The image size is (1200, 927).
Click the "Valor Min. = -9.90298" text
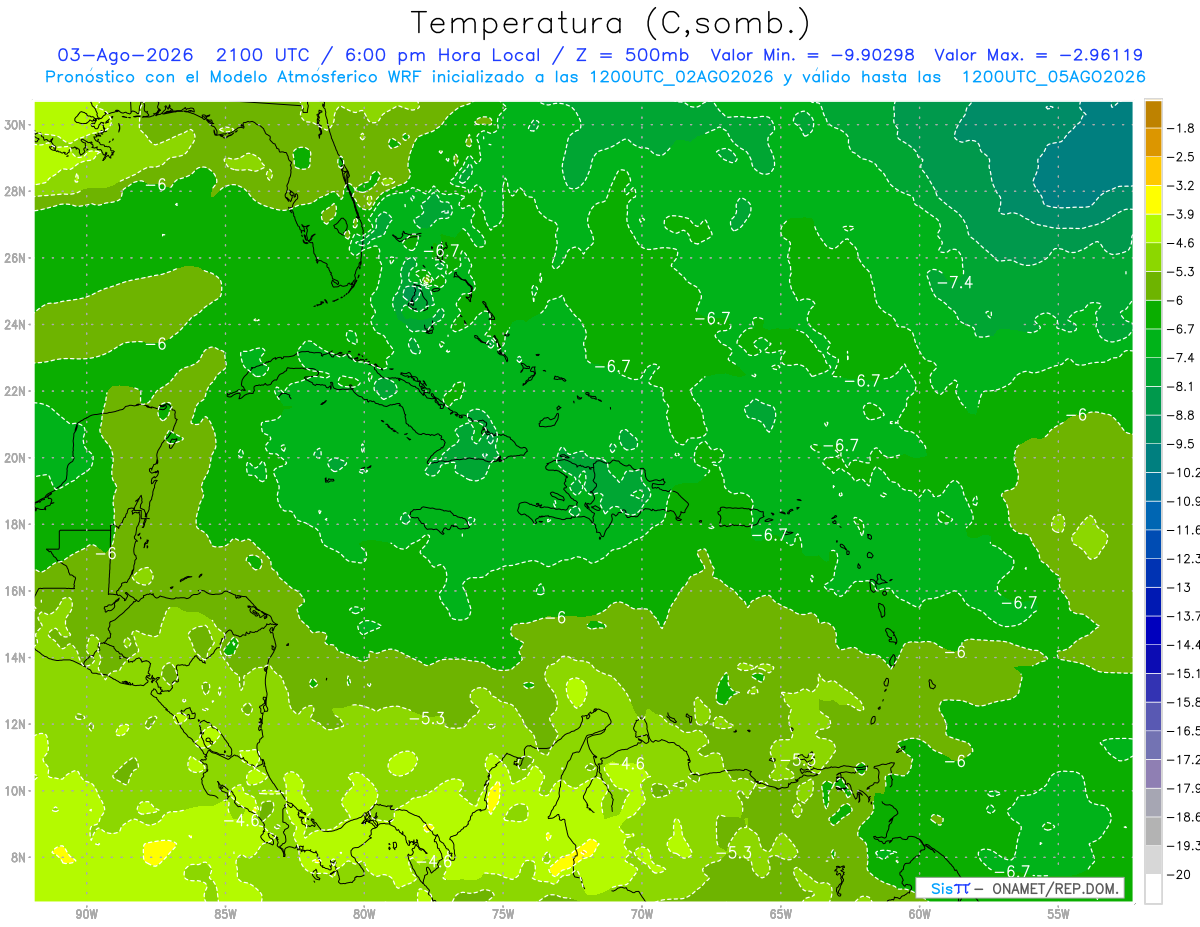(813, 55)
